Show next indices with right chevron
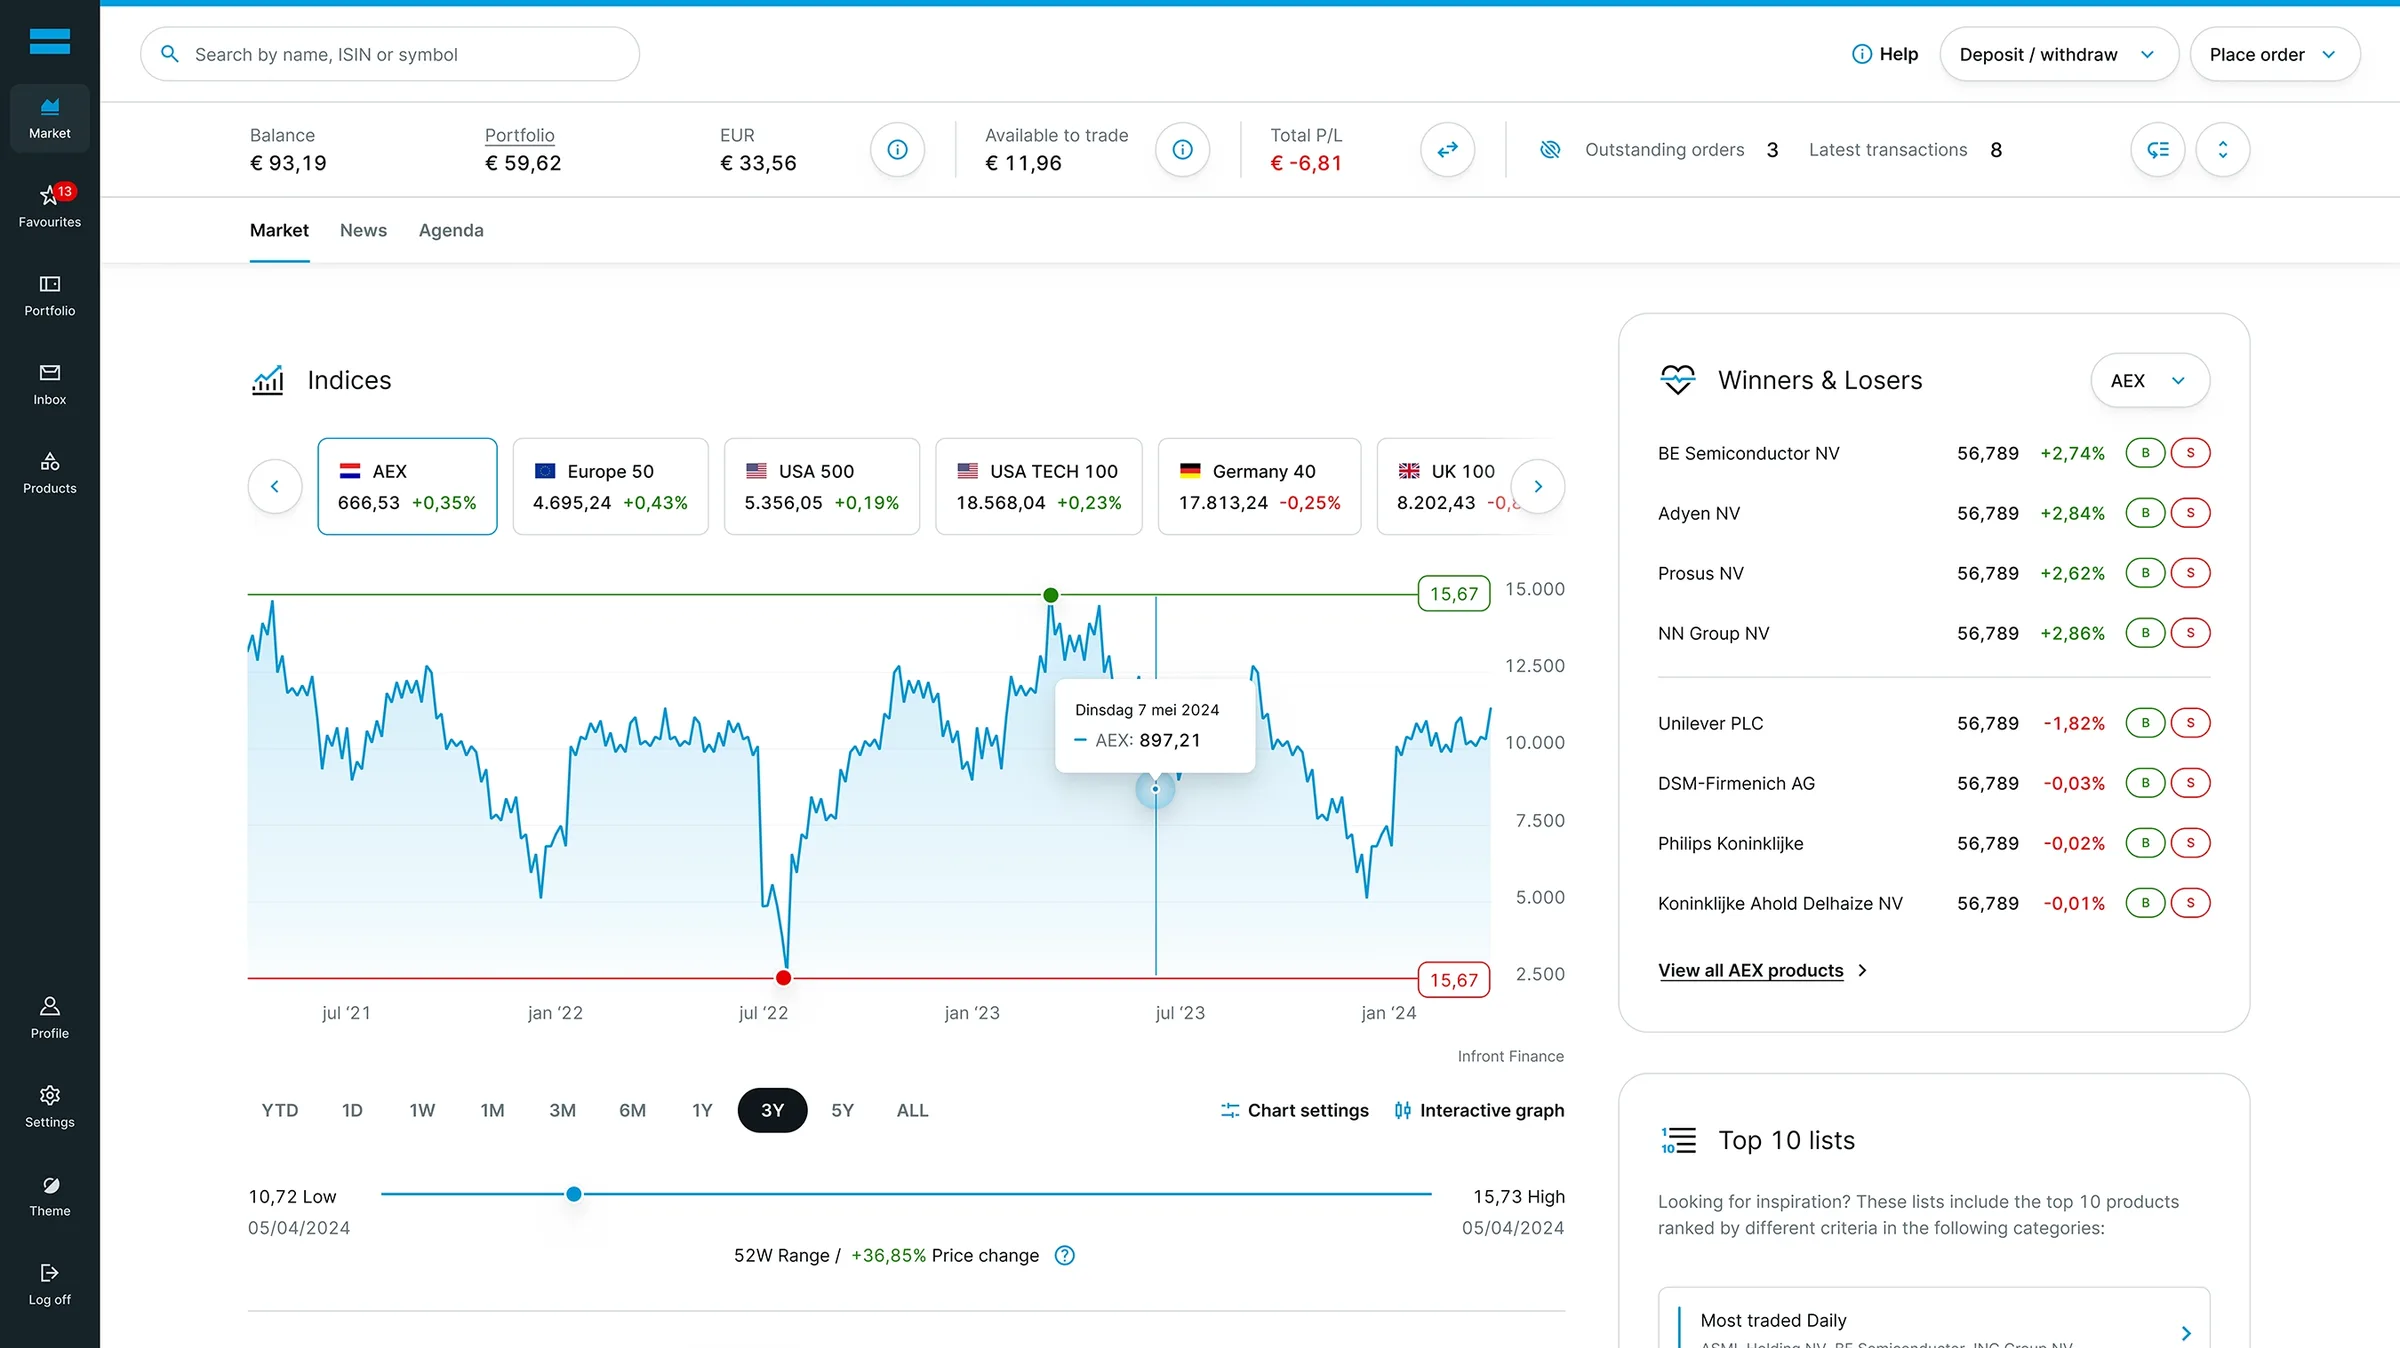The width and height of the screenshot is (2400, 1348). (x=1538, y=486)
